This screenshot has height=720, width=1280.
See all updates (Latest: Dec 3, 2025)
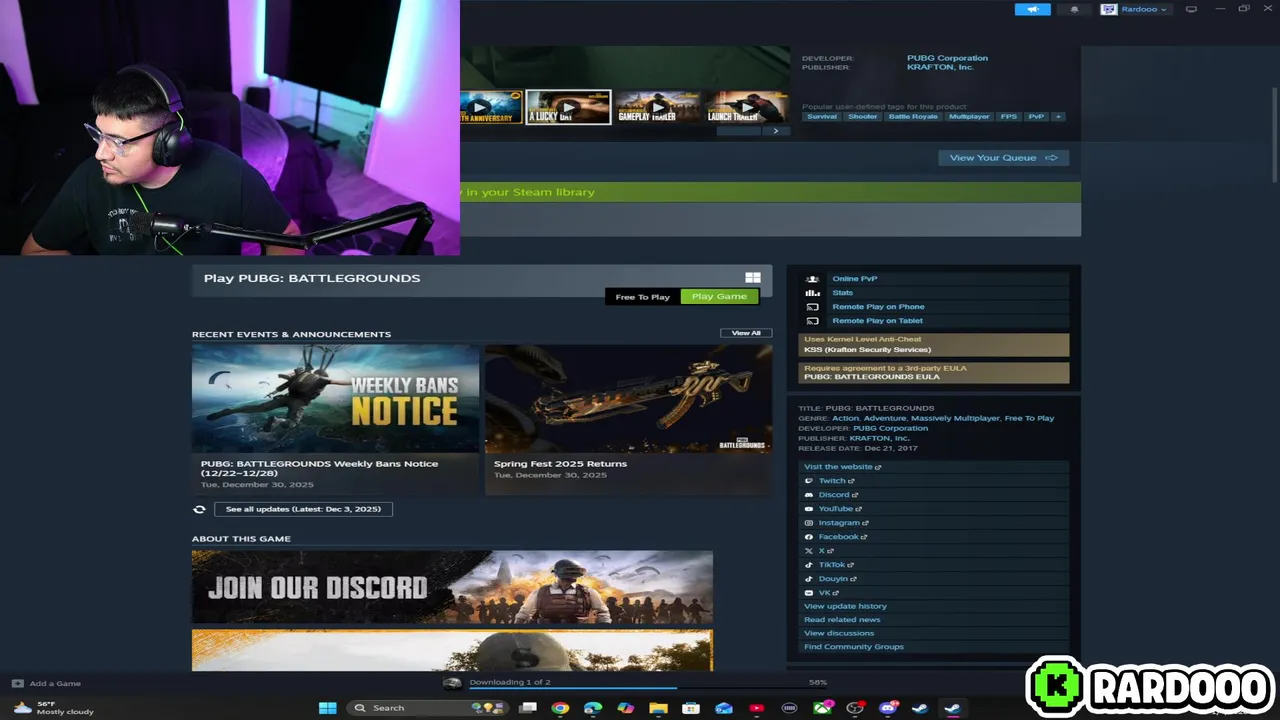coord(303,509)
